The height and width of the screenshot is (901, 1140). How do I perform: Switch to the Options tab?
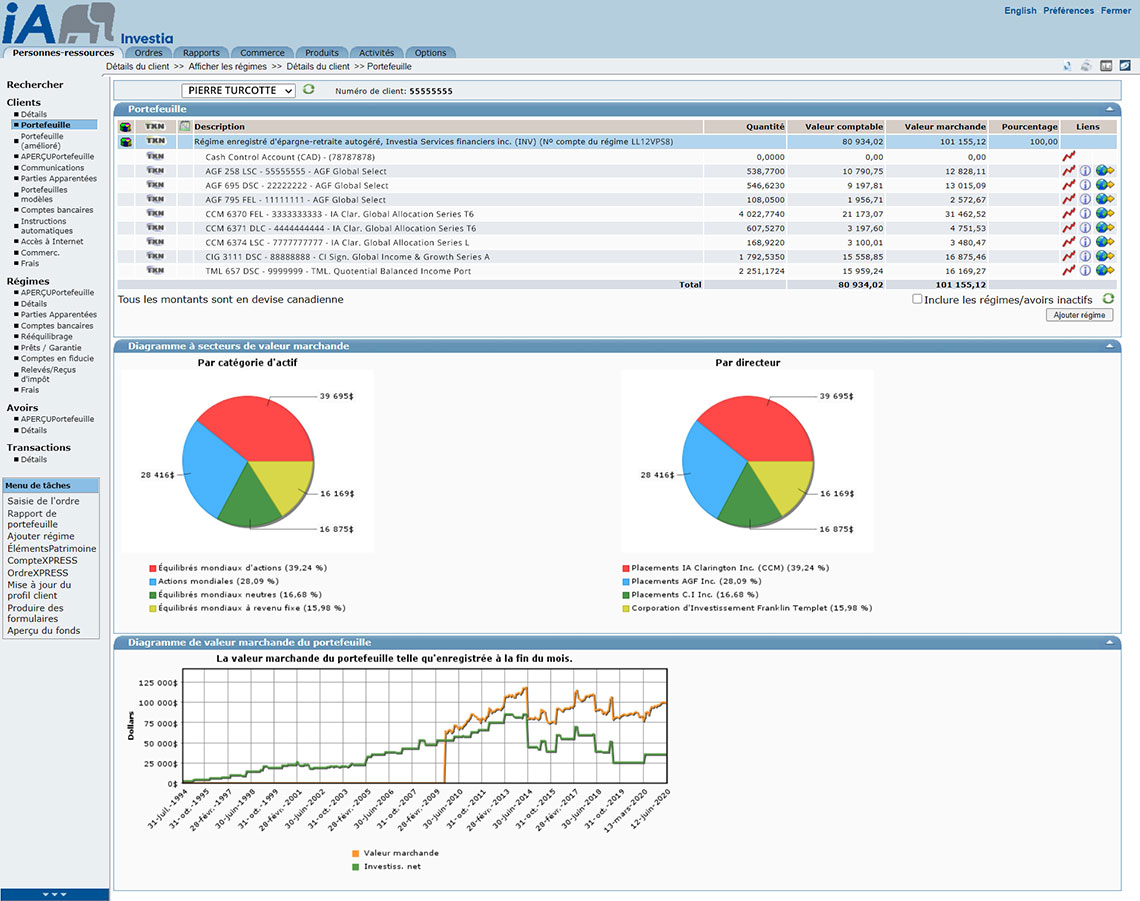pos(430,52)
